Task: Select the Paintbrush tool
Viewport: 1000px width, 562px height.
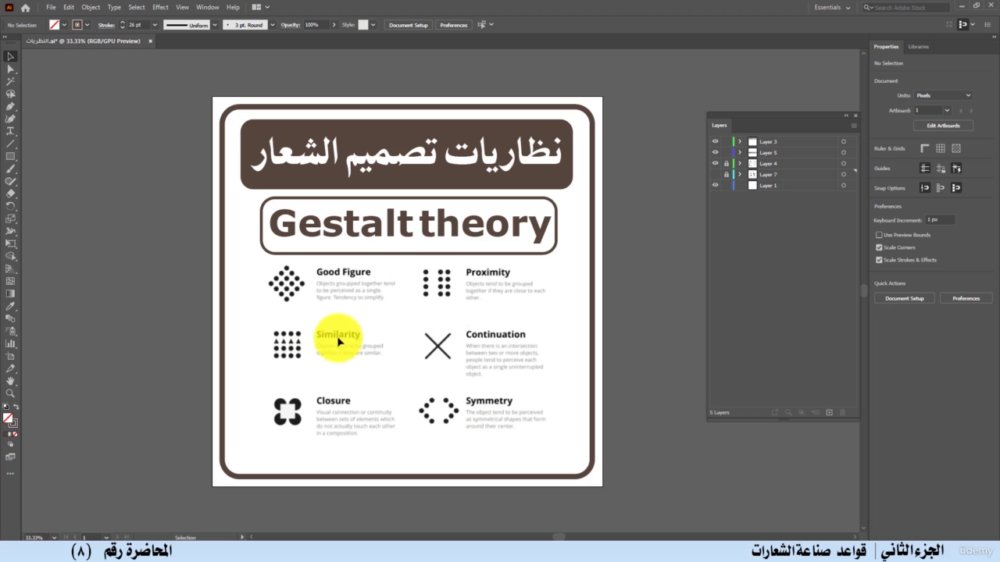Action: (10, 169)
